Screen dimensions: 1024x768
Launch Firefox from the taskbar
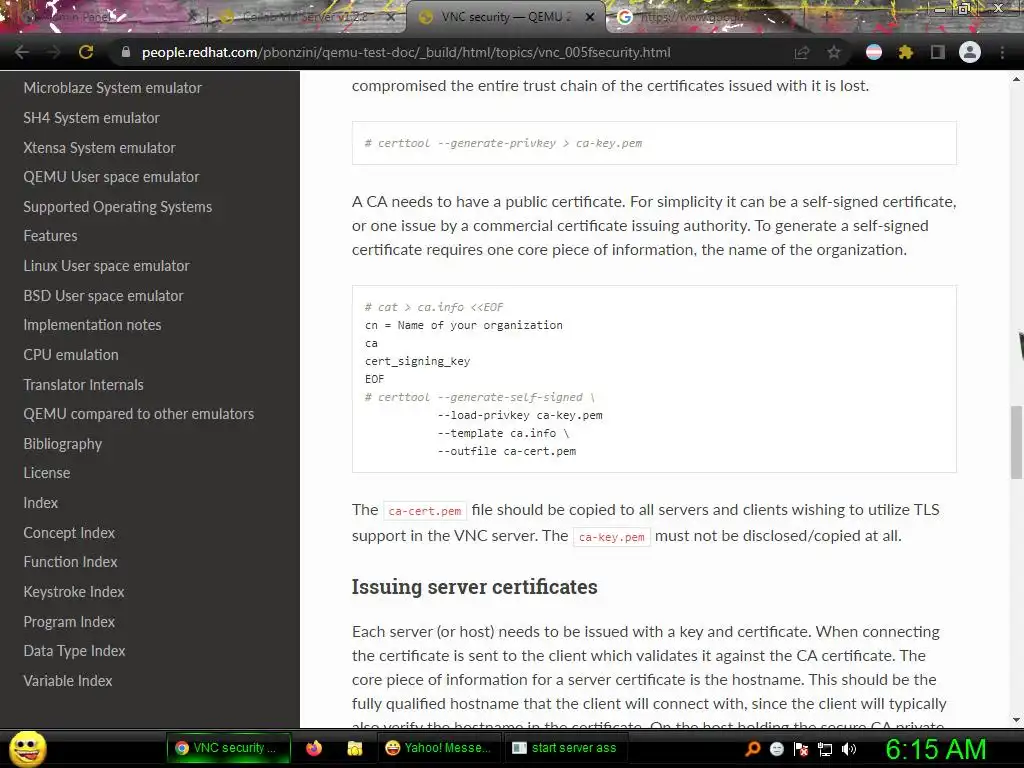pos(314,748)
